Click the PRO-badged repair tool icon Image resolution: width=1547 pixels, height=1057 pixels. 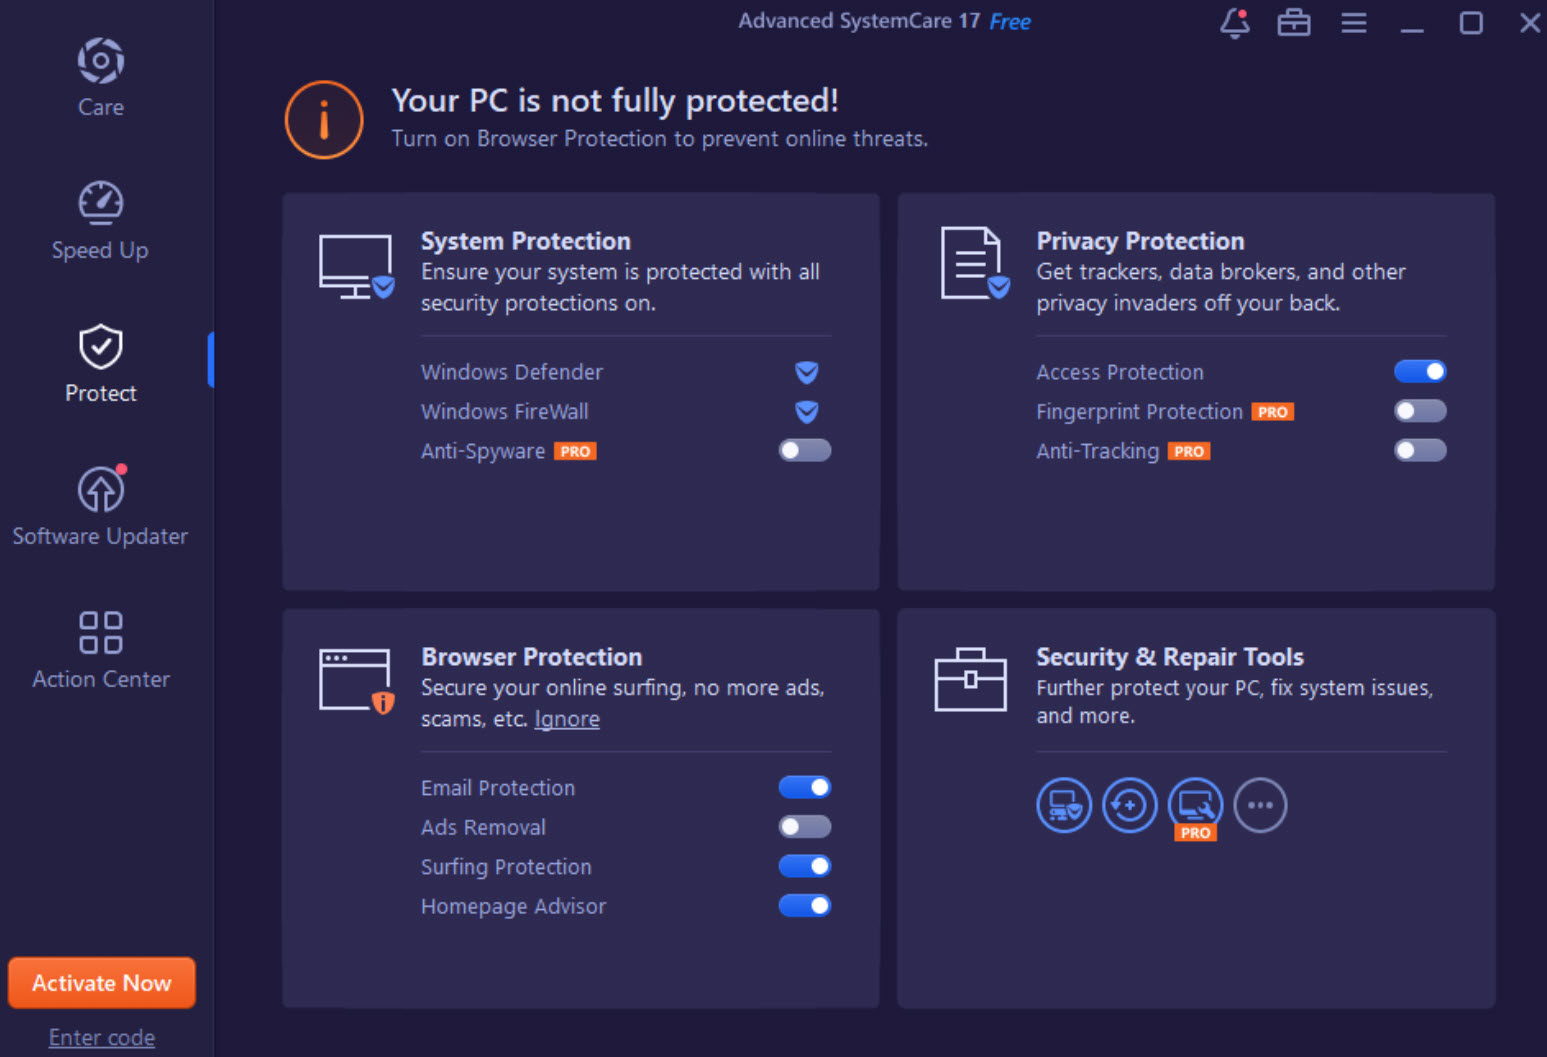click(x=1195, y=805)
